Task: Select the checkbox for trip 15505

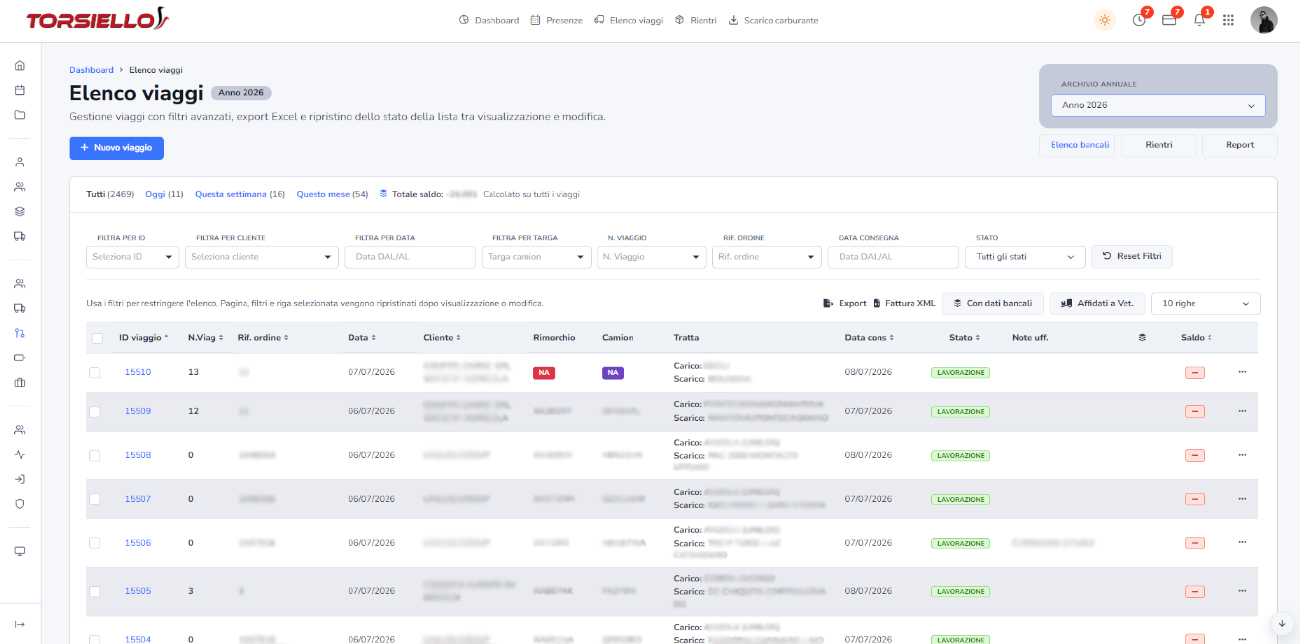Action: (x=95, y=591)
